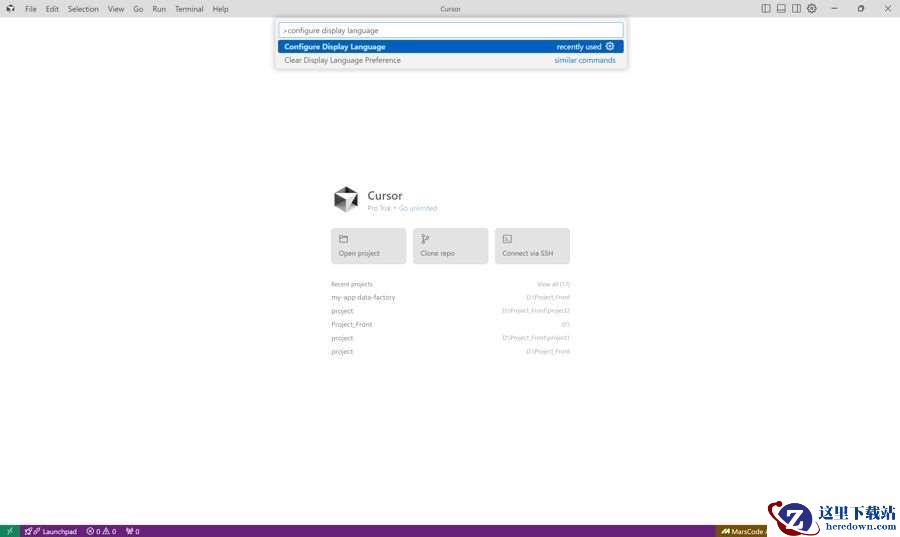Click the ports forwarded indicator in status bar
This screenshot has height=537, width=900.
pos(133,531)
